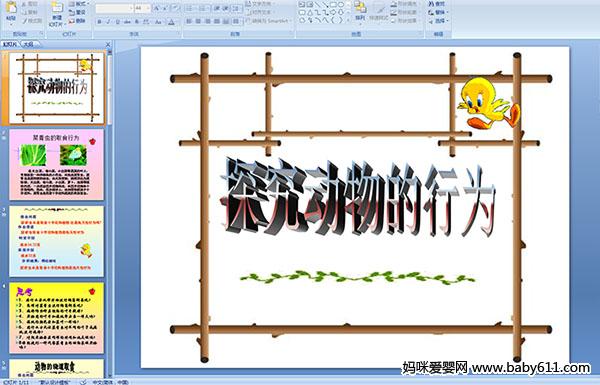Select the oval shape in shapes gallery

[341, 5]
